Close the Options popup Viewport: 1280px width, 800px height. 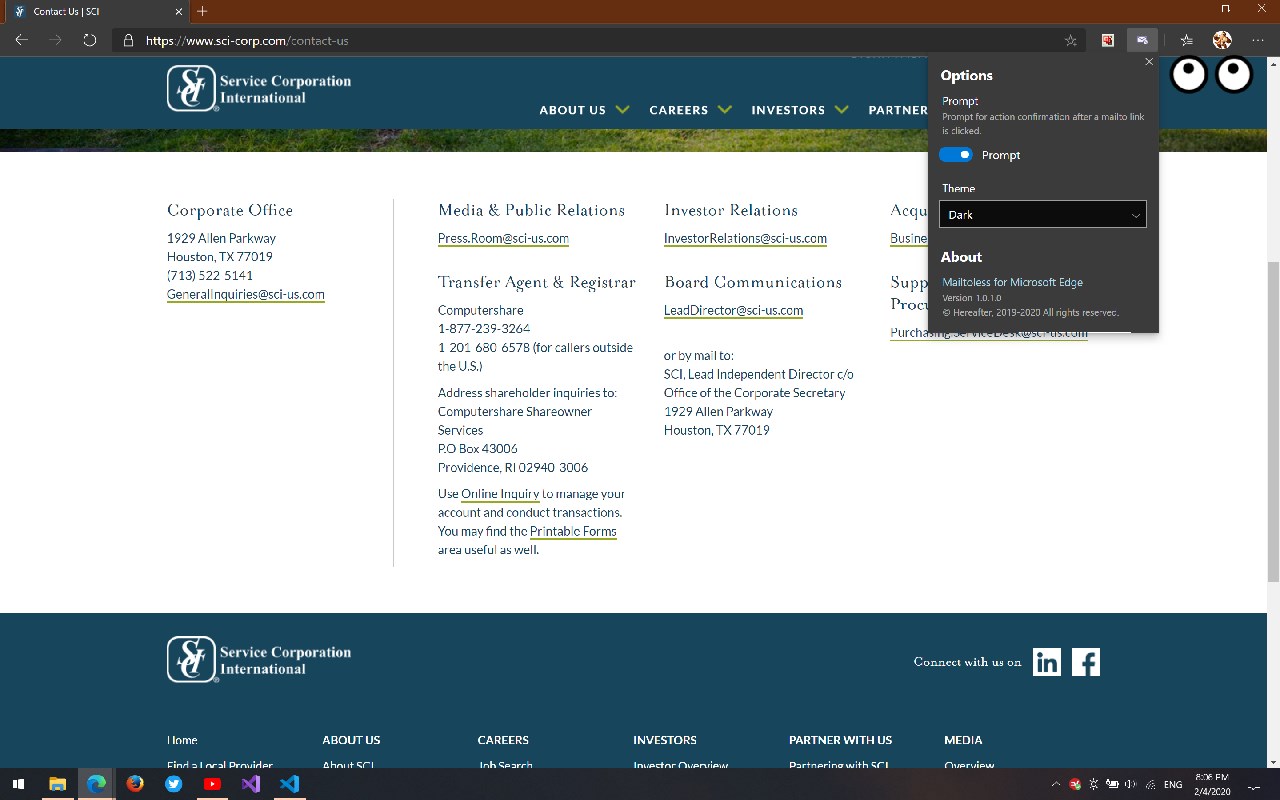[x=1149, y=62]
